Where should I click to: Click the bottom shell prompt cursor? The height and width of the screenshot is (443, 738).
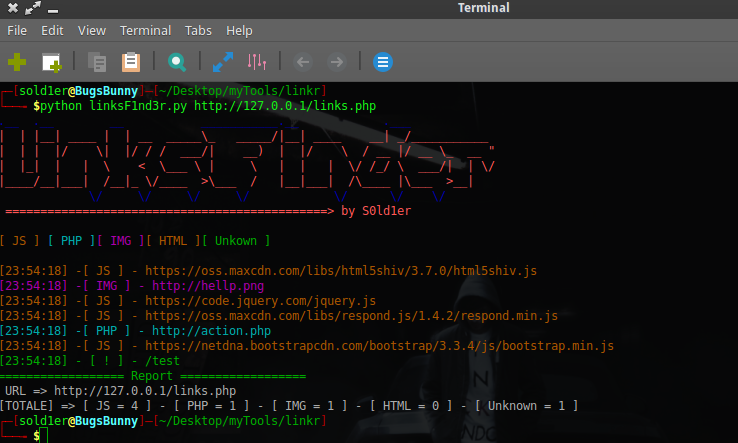coord(44,435)
